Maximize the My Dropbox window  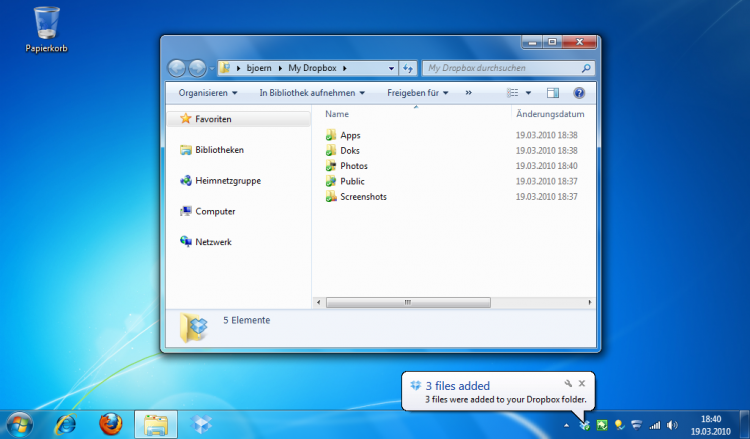(552, 42)
